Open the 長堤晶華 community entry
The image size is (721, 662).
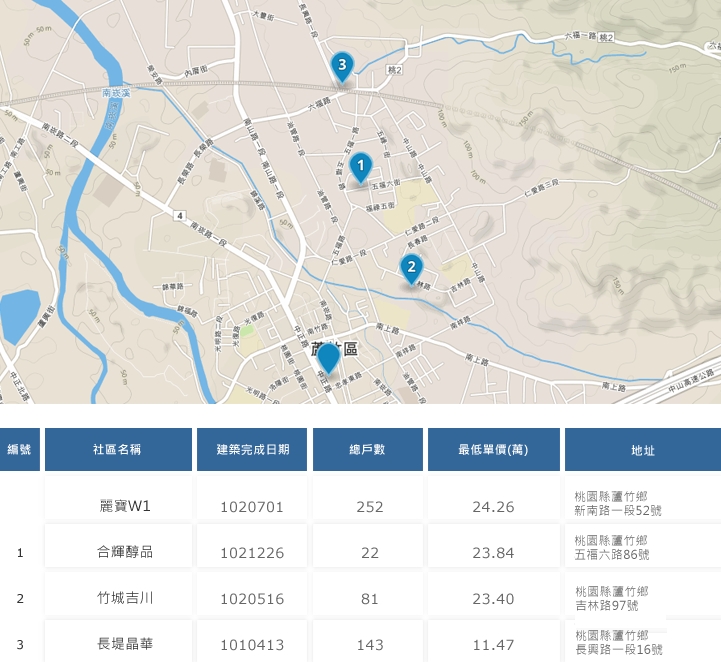(x=118, y=644)
